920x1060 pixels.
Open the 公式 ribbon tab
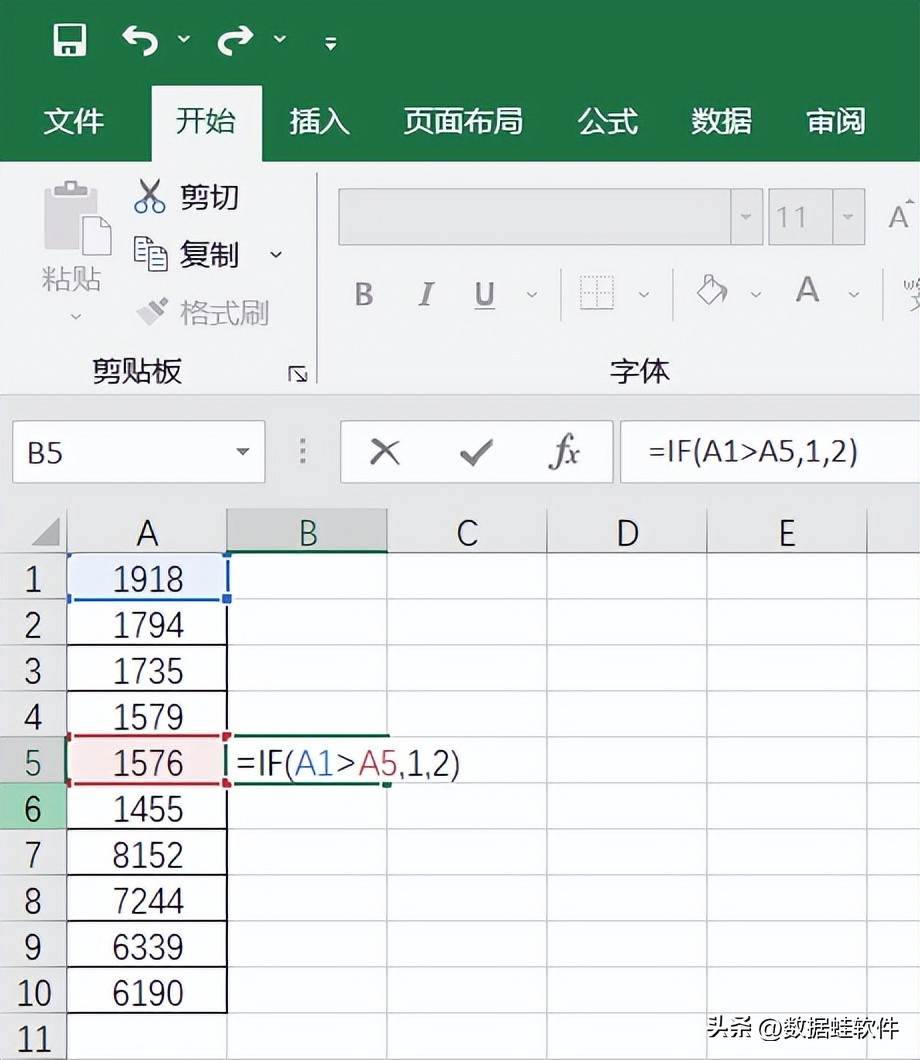(x=607, y=122)
